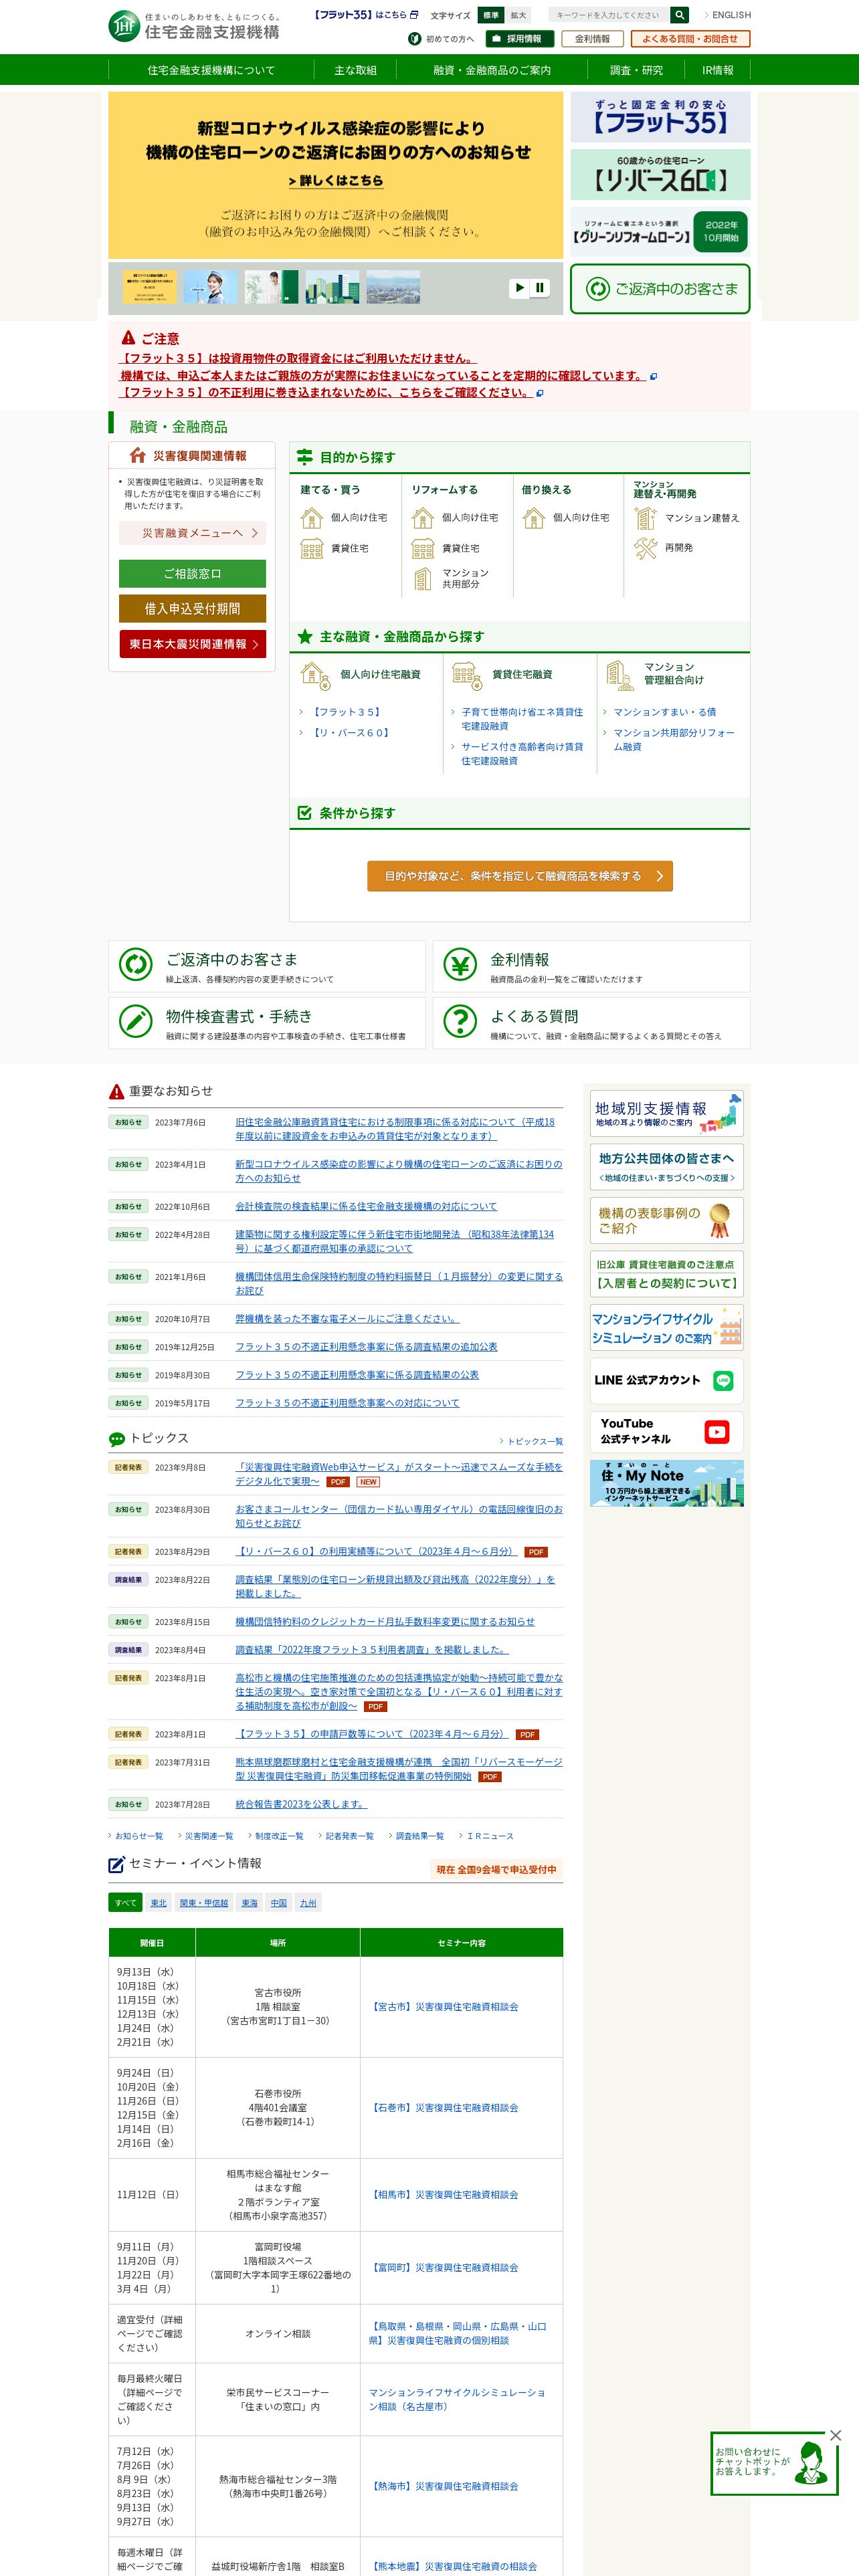
Task: Click the 金利情報 header button
Action: point(592,39)
